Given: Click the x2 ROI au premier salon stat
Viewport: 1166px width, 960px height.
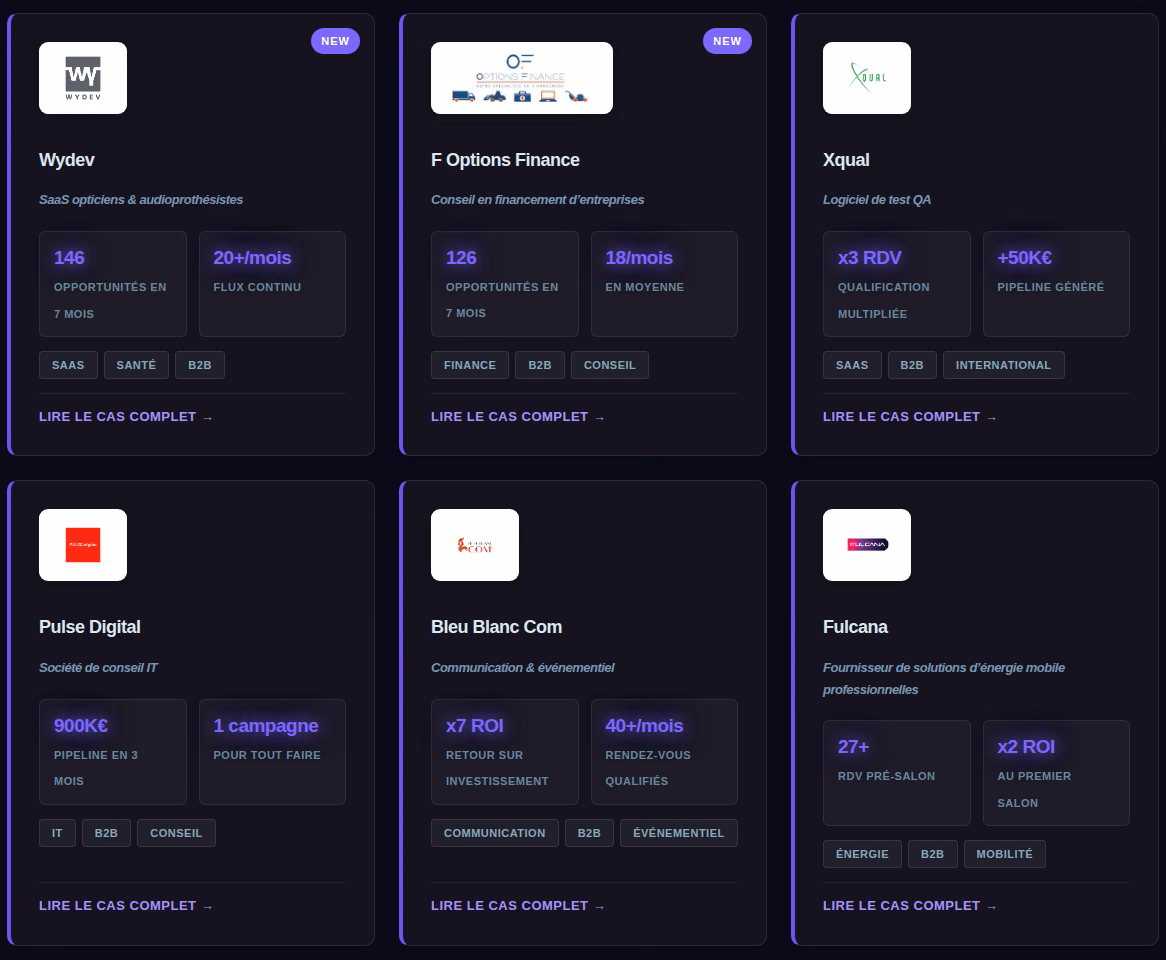Looking at the screenshot, I should point(1056,773).
